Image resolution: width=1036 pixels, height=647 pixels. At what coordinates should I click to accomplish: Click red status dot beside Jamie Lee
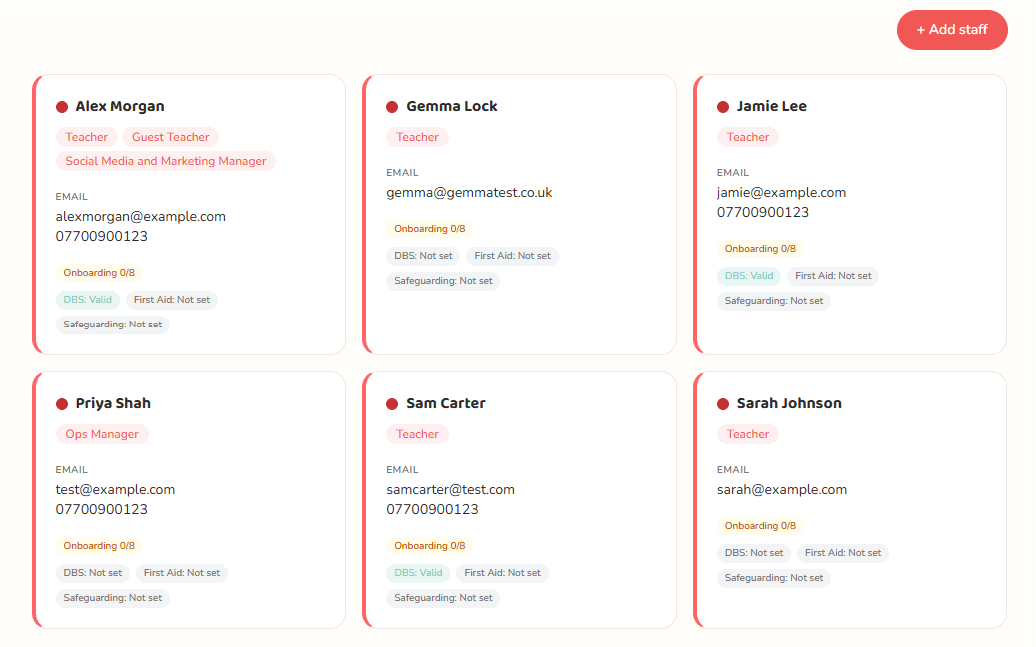click(x=723, y=106)
